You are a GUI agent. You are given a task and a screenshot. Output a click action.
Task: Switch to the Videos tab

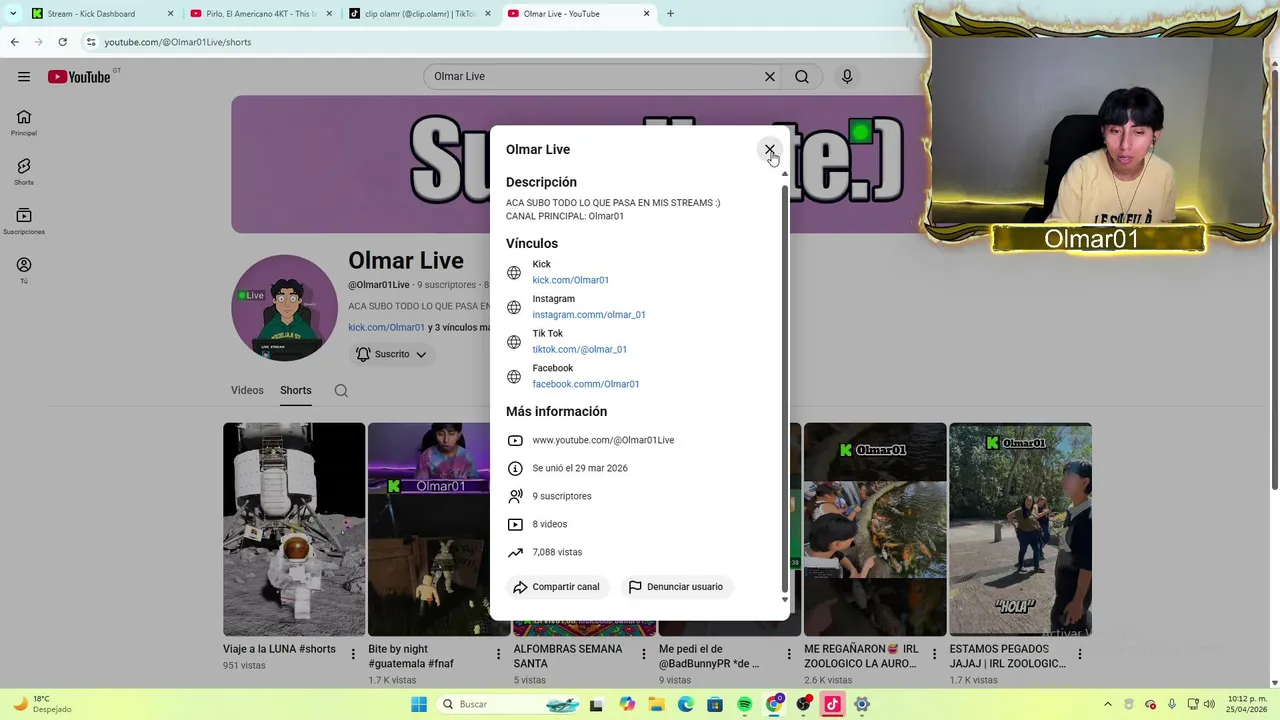click(x=247, y=390)
